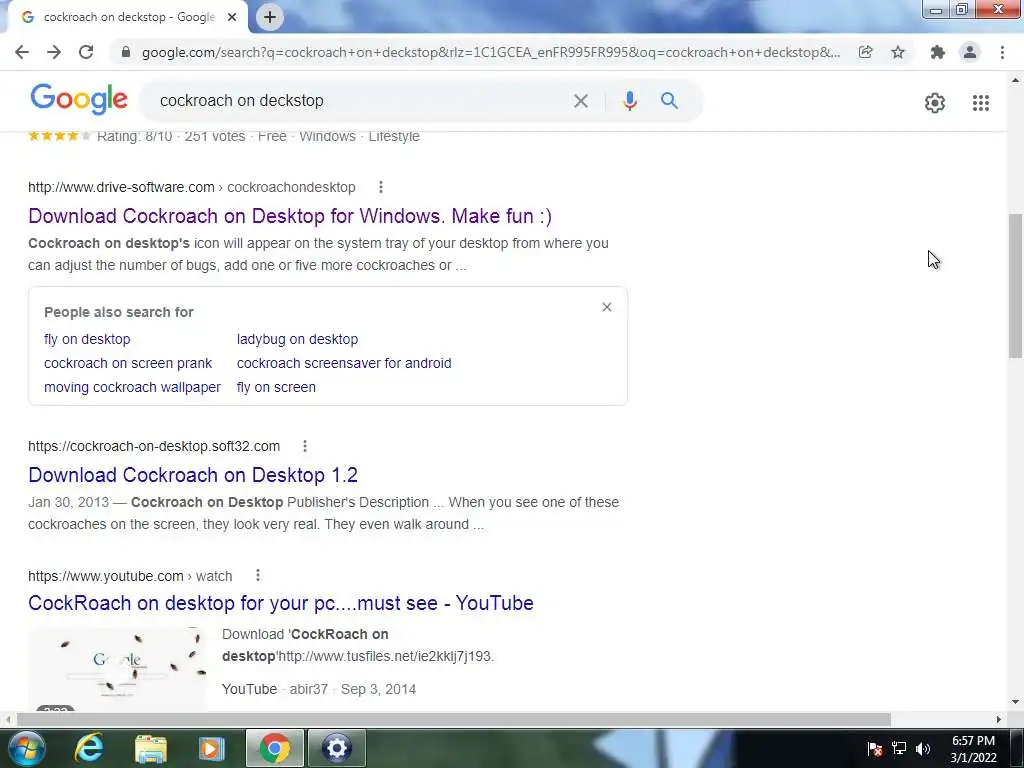The width and height of the screenshot is (1024, 768).
Task: View site info via padlock icon
Action: (126, 52)
